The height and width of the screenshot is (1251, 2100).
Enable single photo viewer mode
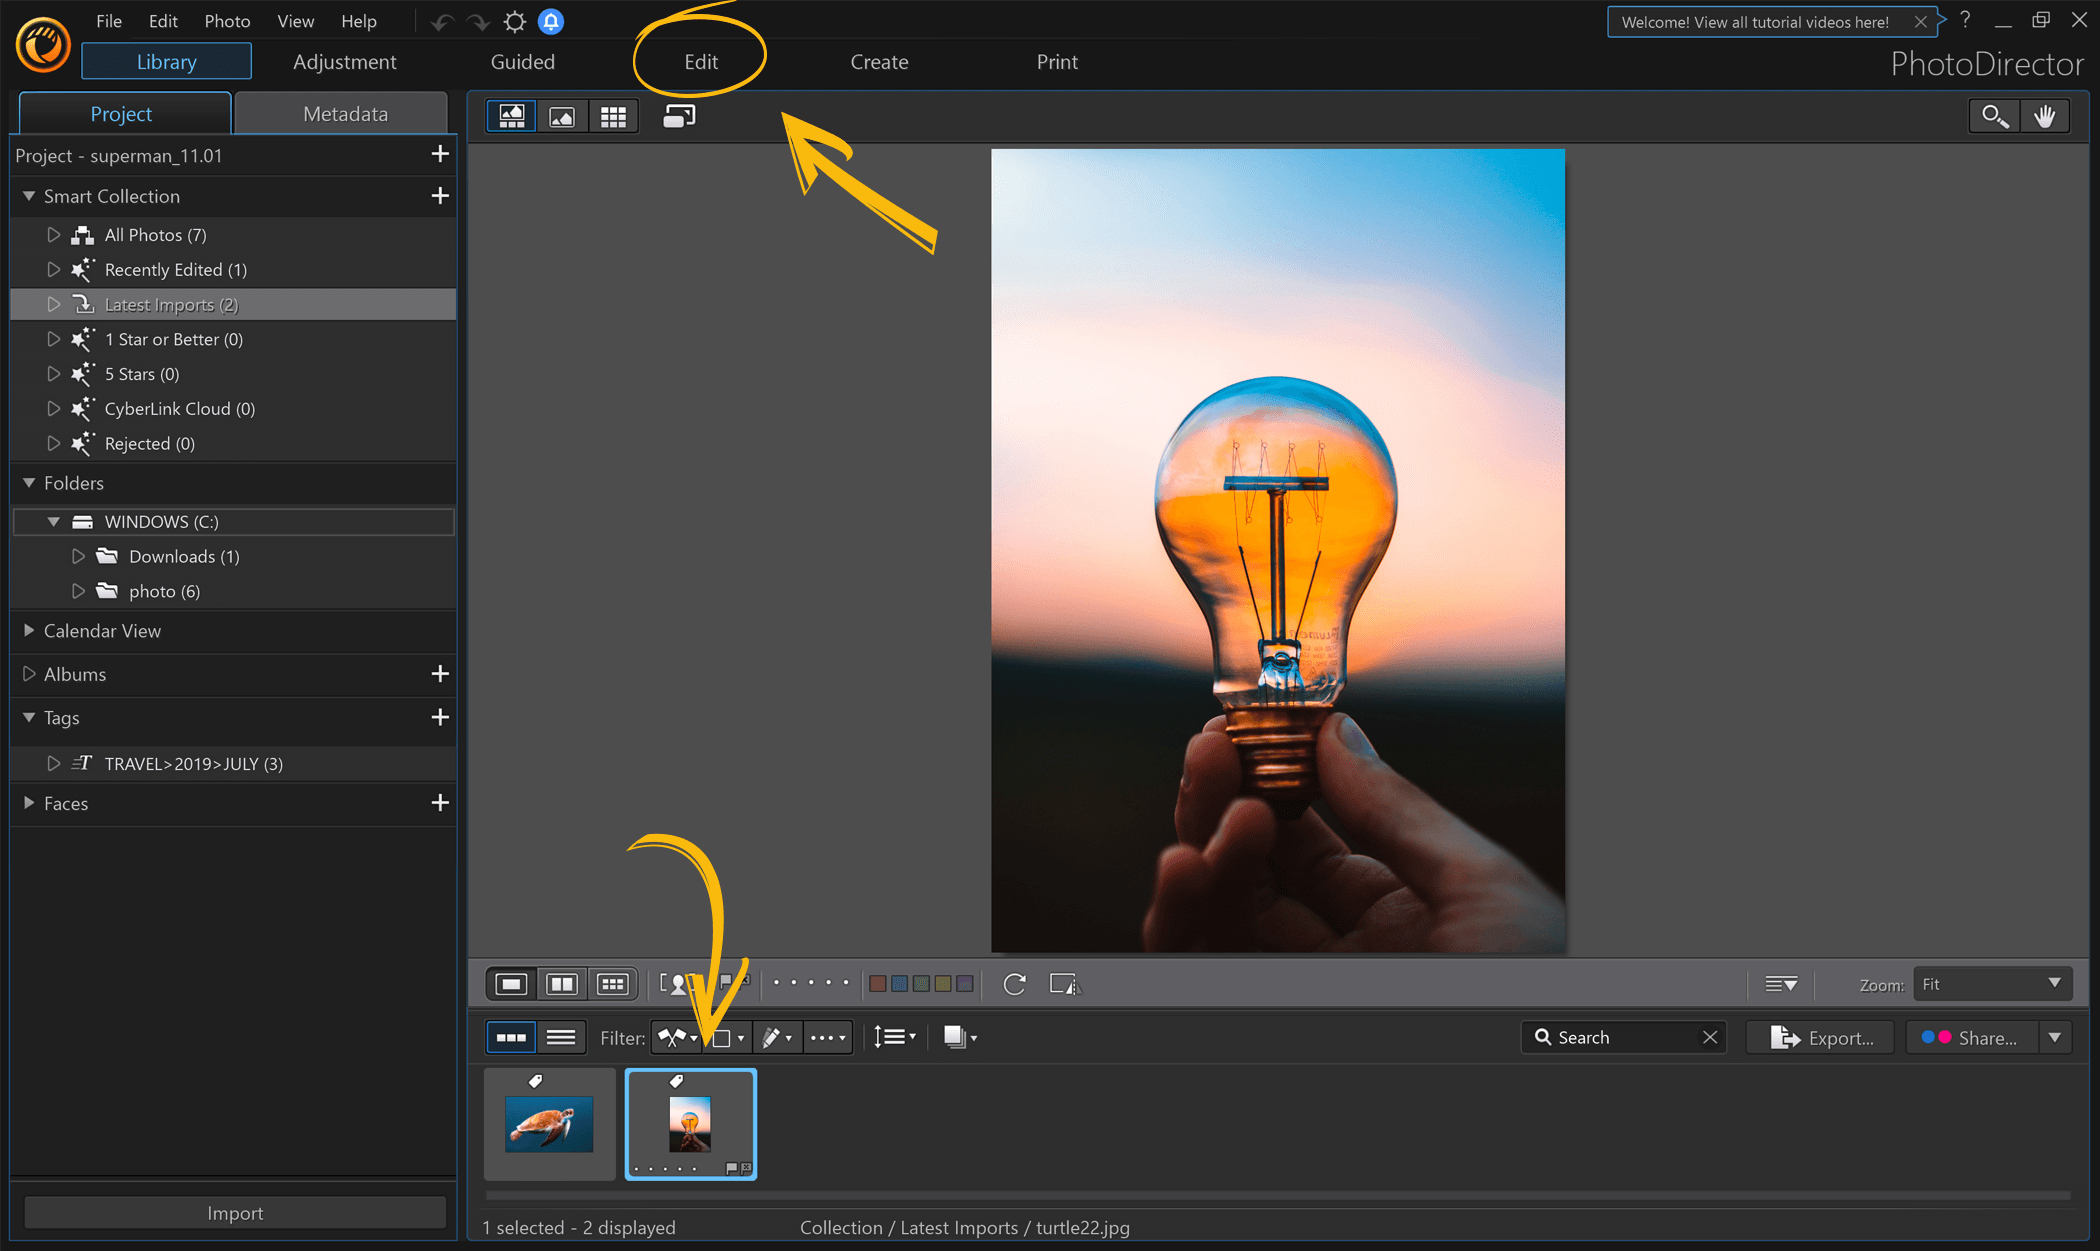(510, 983)
